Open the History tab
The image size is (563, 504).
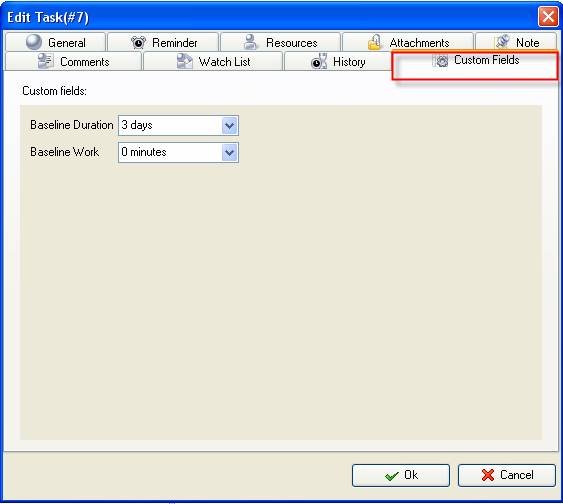[x=338, y=61]
